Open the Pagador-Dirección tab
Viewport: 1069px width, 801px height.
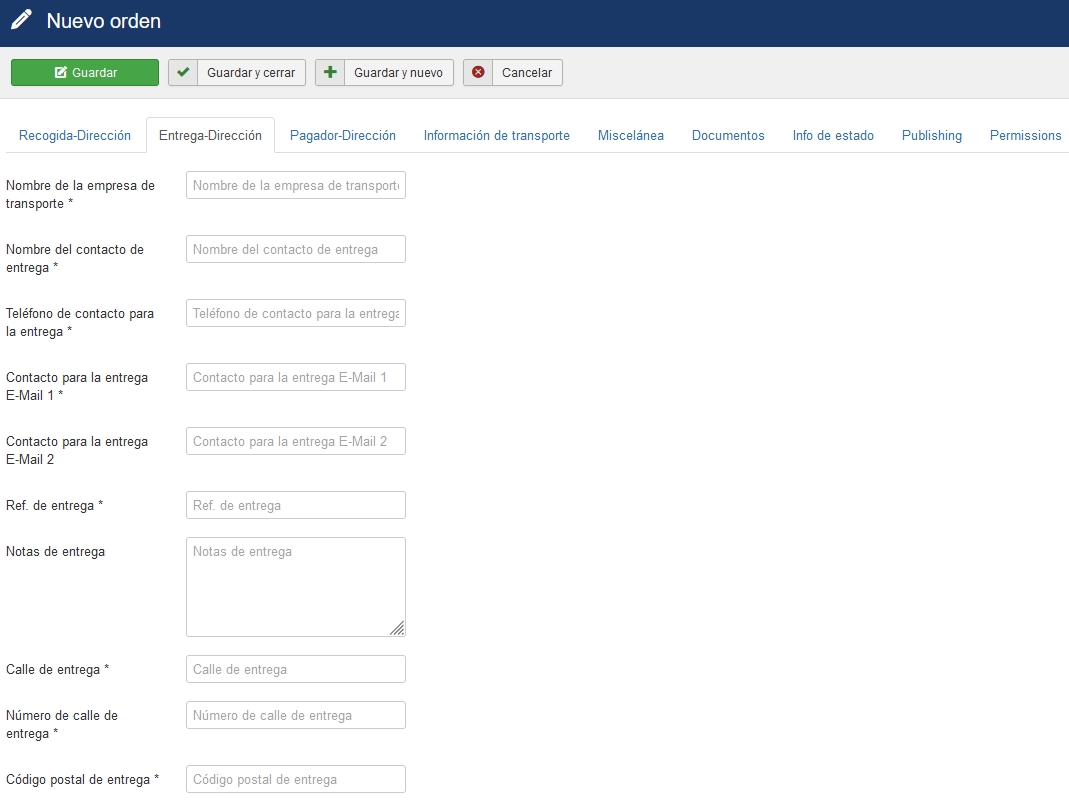(x=343, y=135)
